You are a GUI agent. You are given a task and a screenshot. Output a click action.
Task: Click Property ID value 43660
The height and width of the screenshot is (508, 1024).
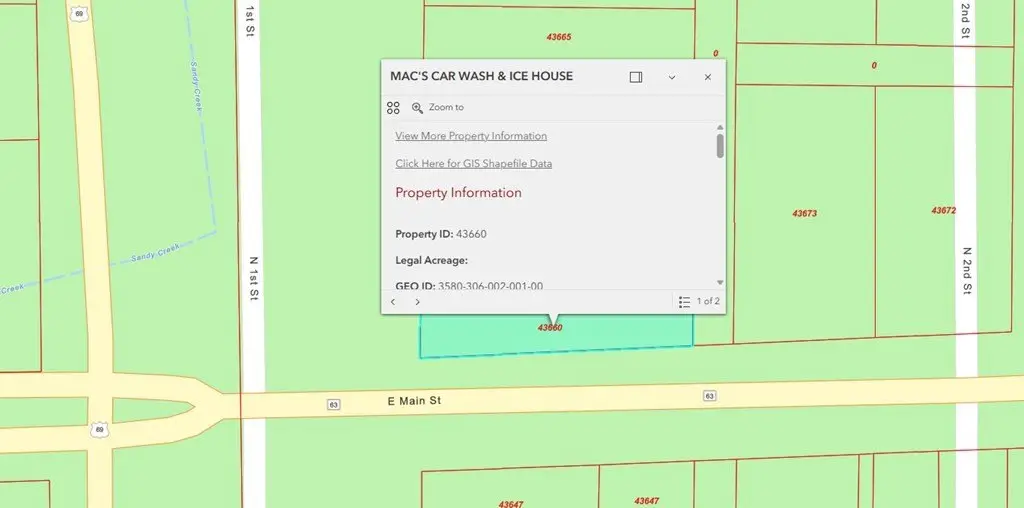coord(471,234)
